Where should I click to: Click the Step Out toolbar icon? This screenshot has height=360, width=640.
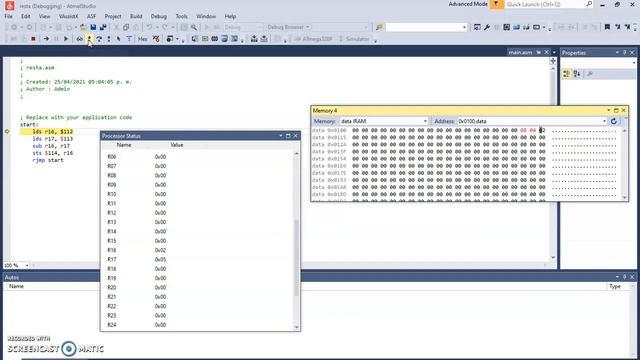tap(109, 39)
